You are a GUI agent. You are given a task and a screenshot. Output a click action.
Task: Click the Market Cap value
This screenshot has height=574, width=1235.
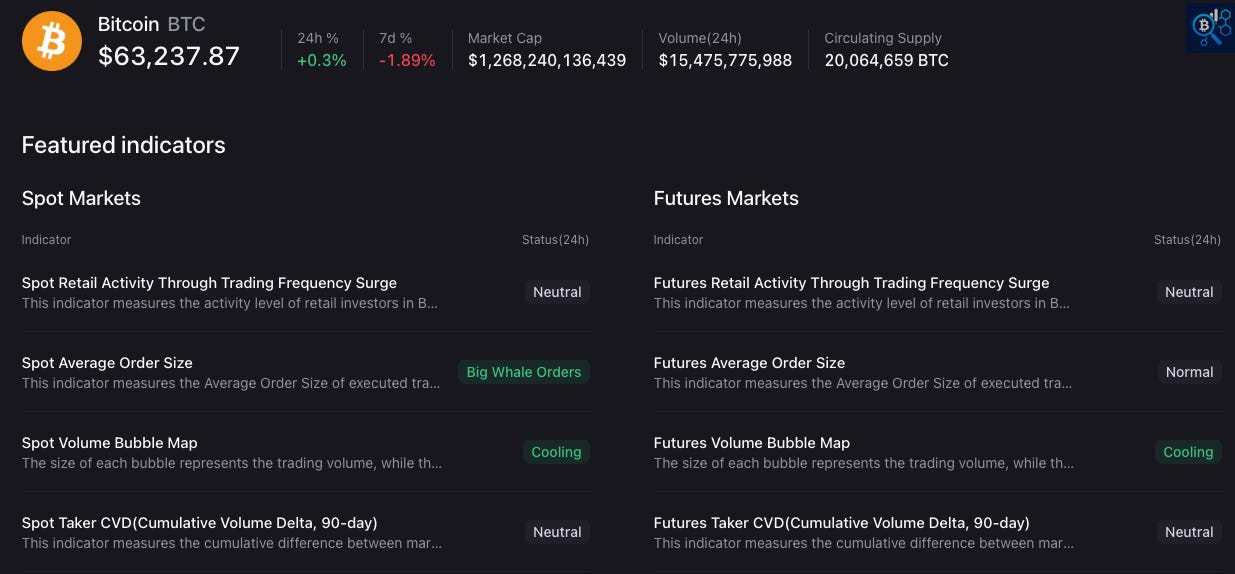[x=547, y=60]
